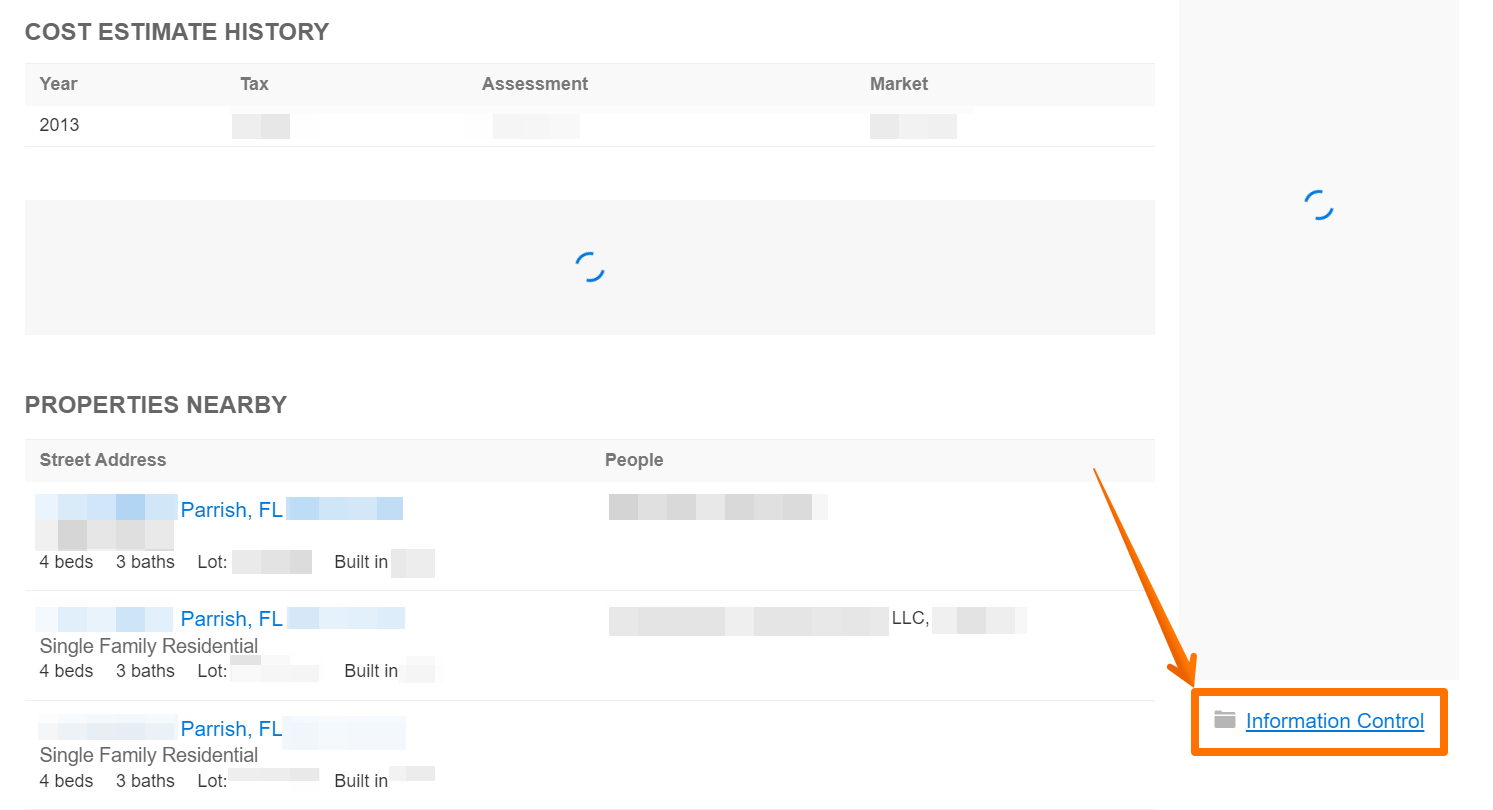
Task: Open the Information Control link
Action: click(x=1335, y=720)
